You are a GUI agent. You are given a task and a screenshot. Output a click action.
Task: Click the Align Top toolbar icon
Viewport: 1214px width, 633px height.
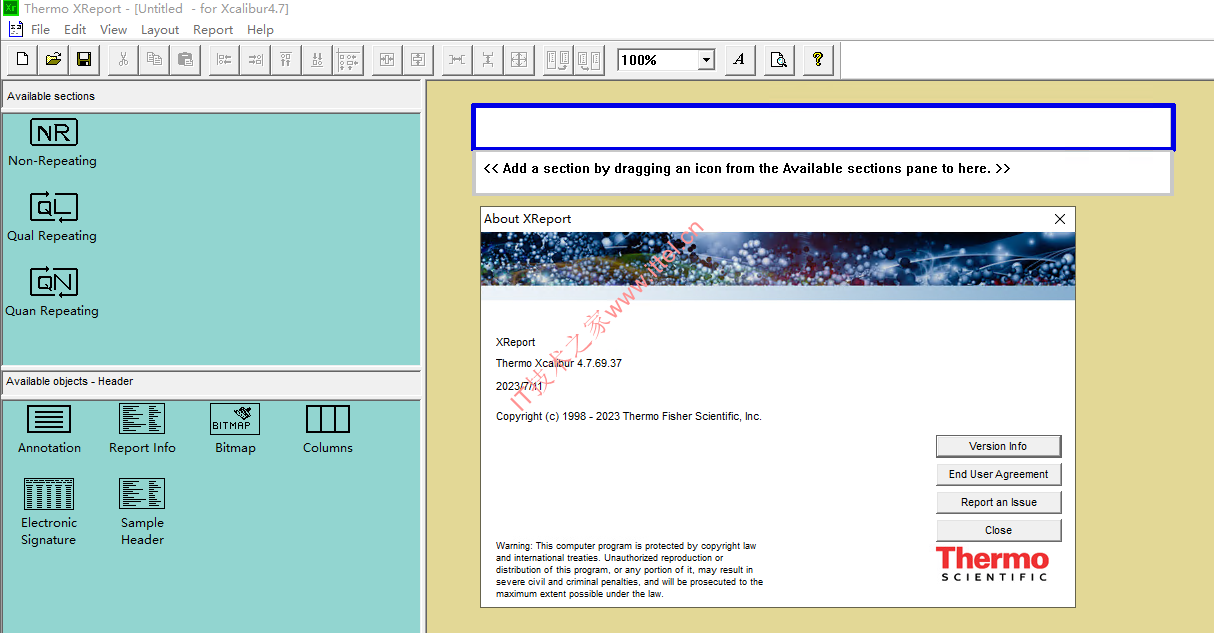(286, 60)
